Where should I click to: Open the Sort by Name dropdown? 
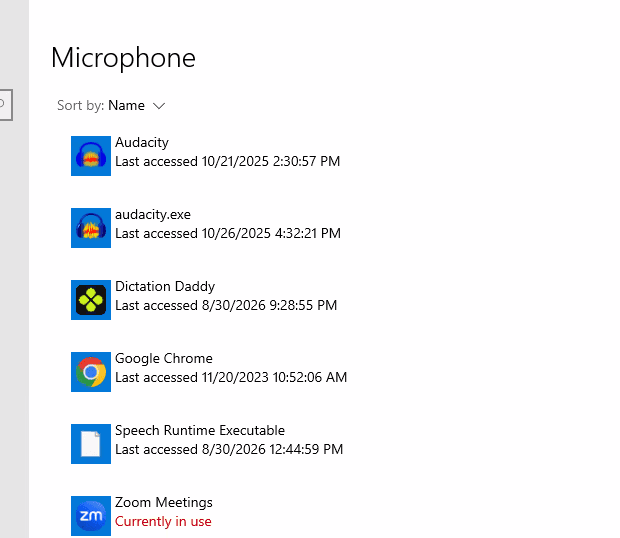point(111,106)
